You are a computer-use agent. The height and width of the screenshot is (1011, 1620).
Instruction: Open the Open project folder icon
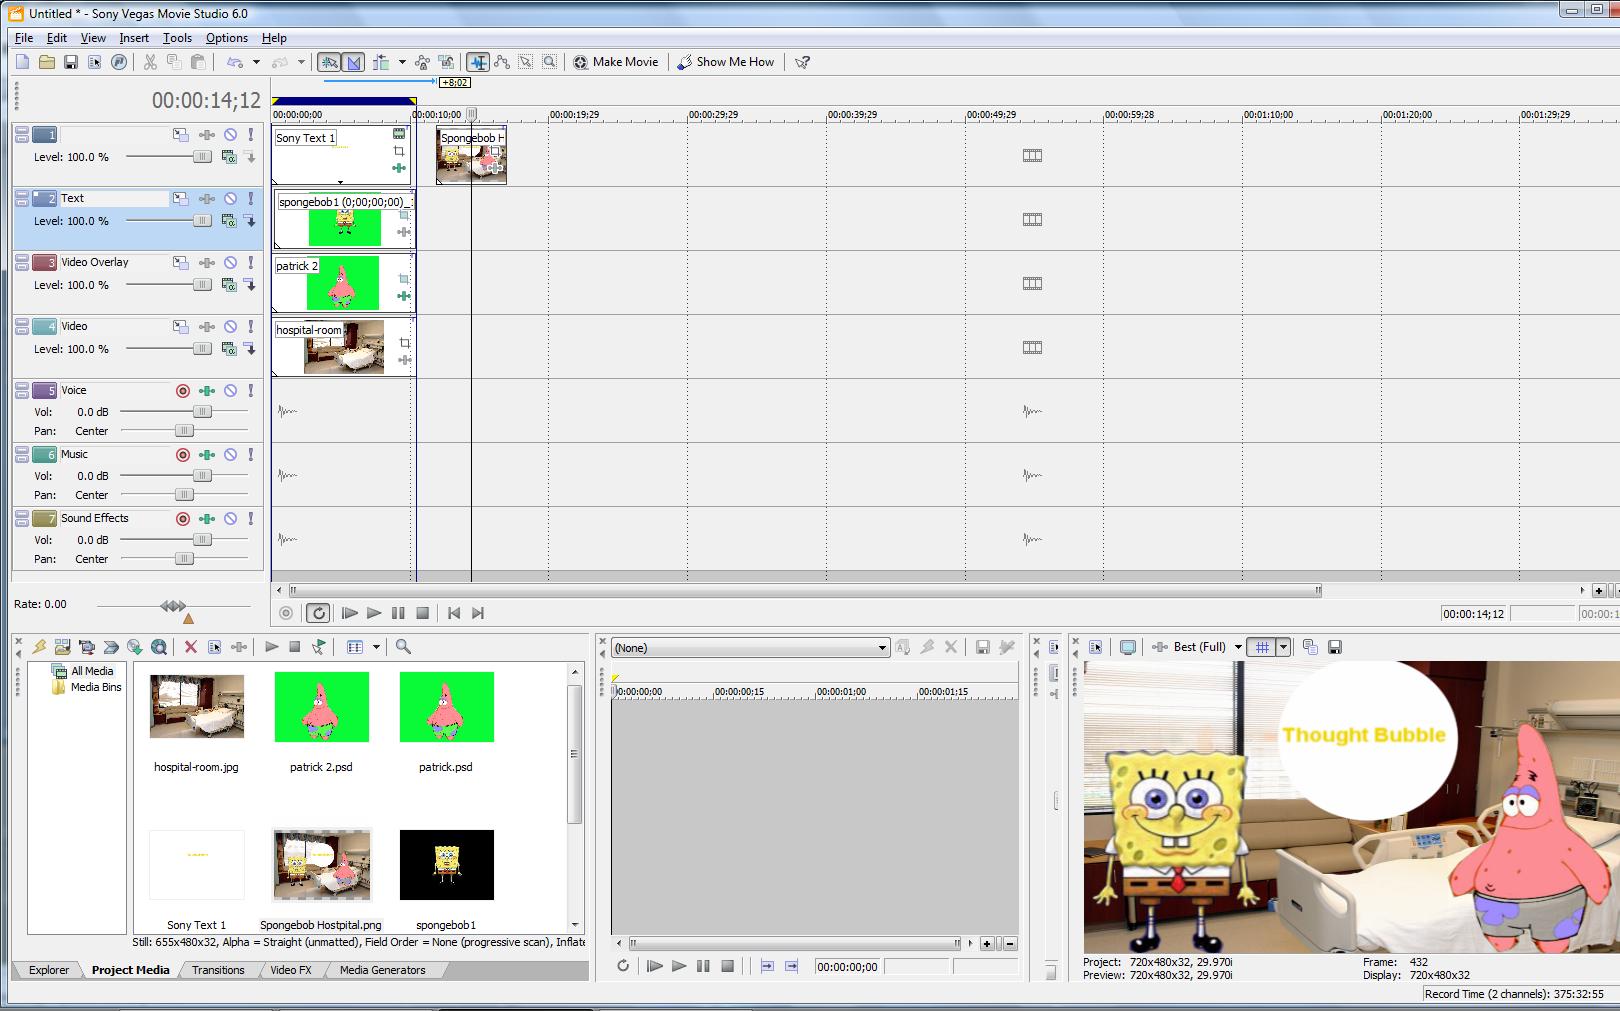(x=47, y=62)
